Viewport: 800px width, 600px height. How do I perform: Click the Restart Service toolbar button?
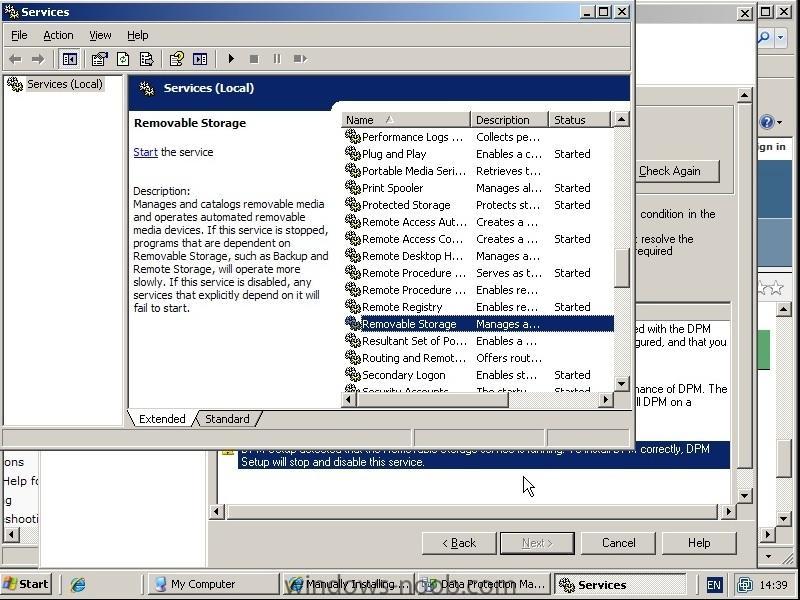[x=300, y=59]
